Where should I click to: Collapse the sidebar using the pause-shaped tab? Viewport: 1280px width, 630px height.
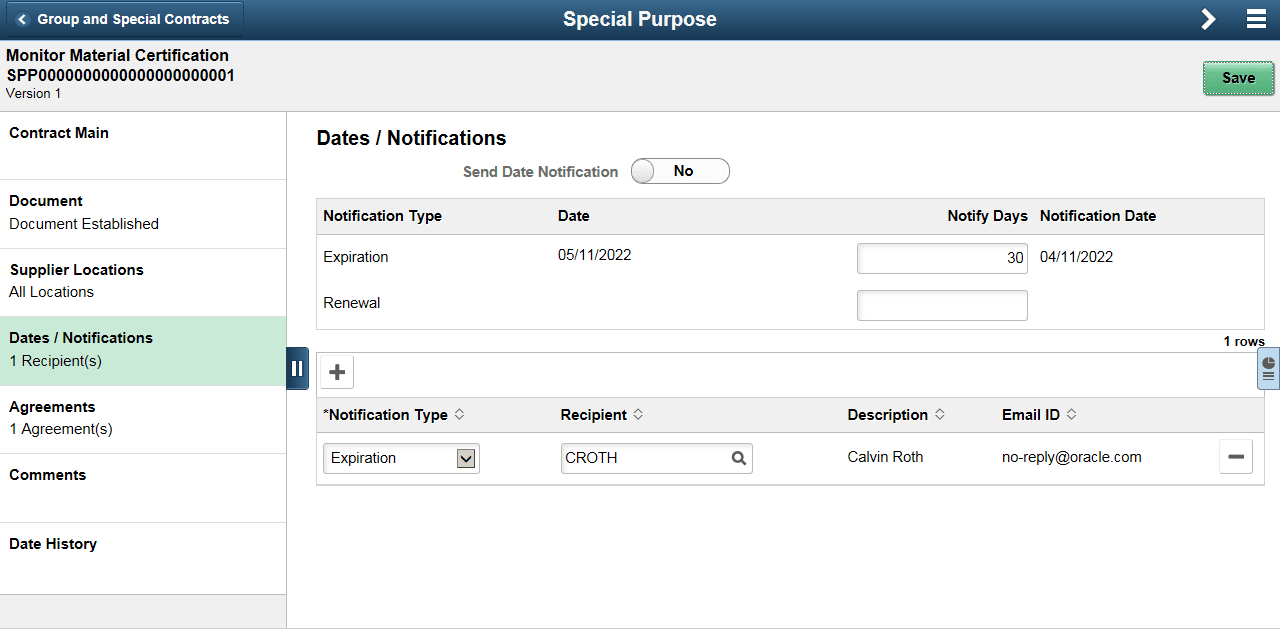[298, 368]
